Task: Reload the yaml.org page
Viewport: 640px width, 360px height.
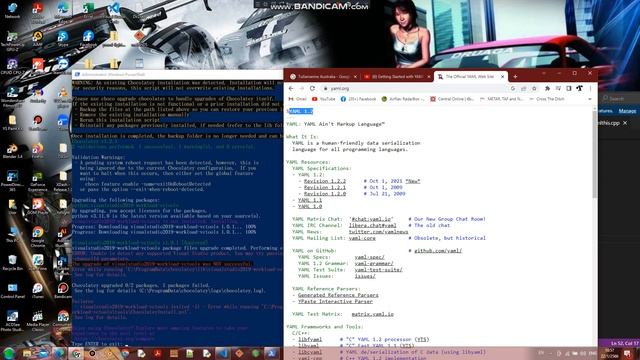Action: [x=312, y=88]
